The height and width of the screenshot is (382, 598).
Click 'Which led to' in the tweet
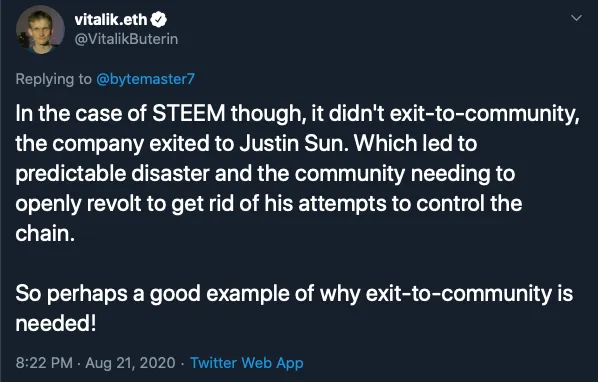tap(415, 143)
